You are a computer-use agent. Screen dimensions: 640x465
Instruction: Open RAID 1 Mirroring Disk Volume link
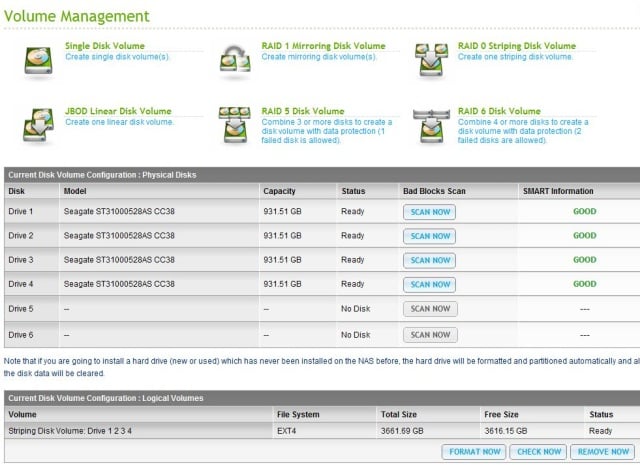click(x=323, y=46)
